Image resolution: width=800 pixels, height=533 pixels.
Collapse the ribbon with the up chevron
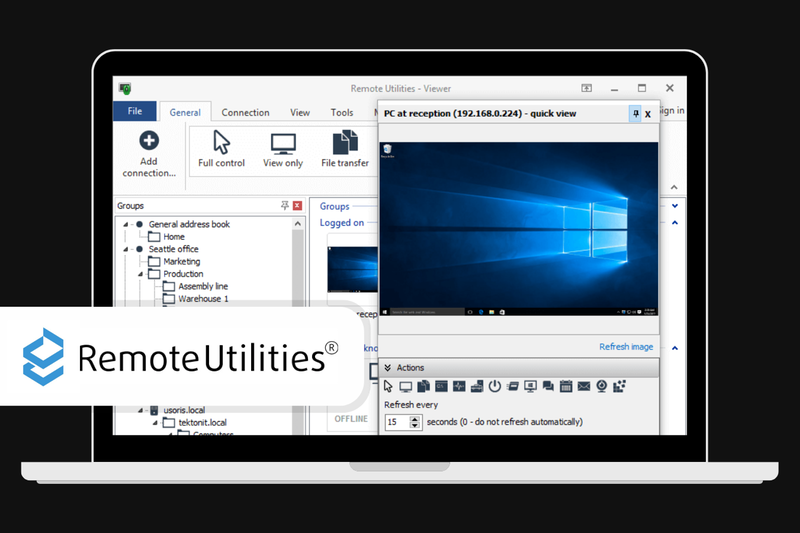click(674, 187)
